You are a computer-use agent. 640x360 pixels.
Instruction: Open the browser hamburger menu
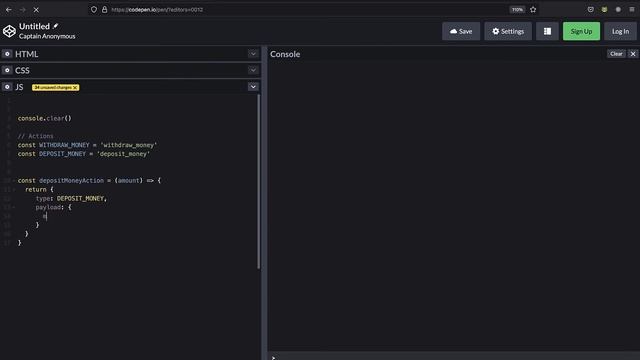(632, 9)
